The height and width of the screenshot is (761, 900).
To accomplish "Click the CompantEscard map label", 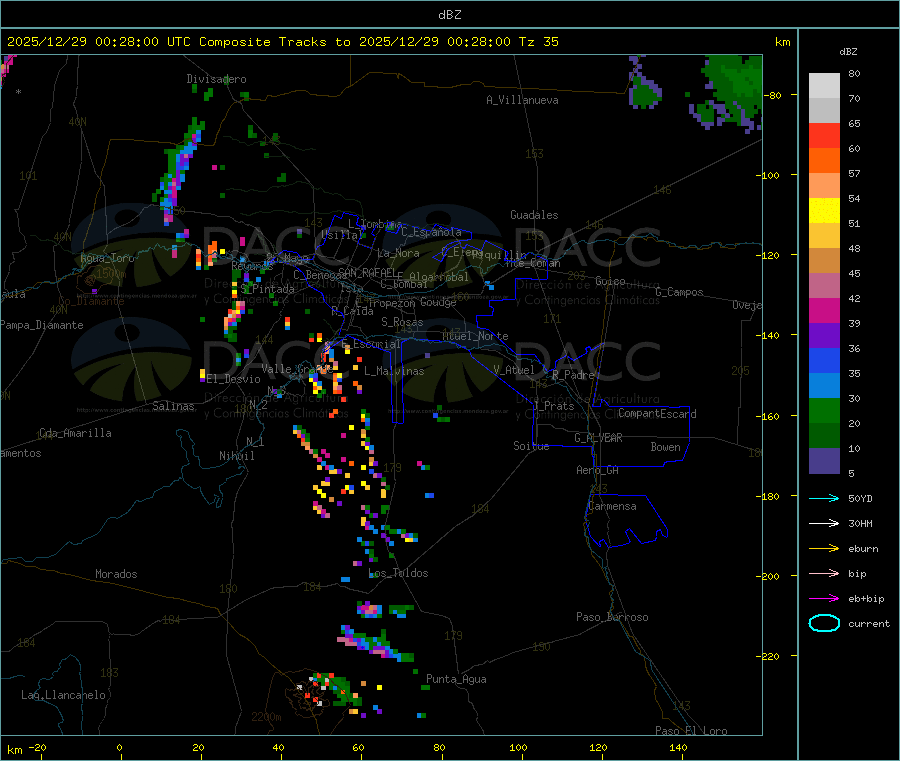I will 657,413.
